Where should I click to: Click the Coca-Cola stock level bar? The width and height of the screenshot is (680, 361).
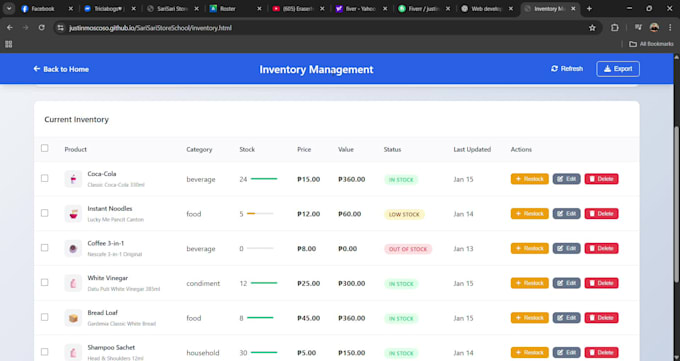(x=264, y=179)
